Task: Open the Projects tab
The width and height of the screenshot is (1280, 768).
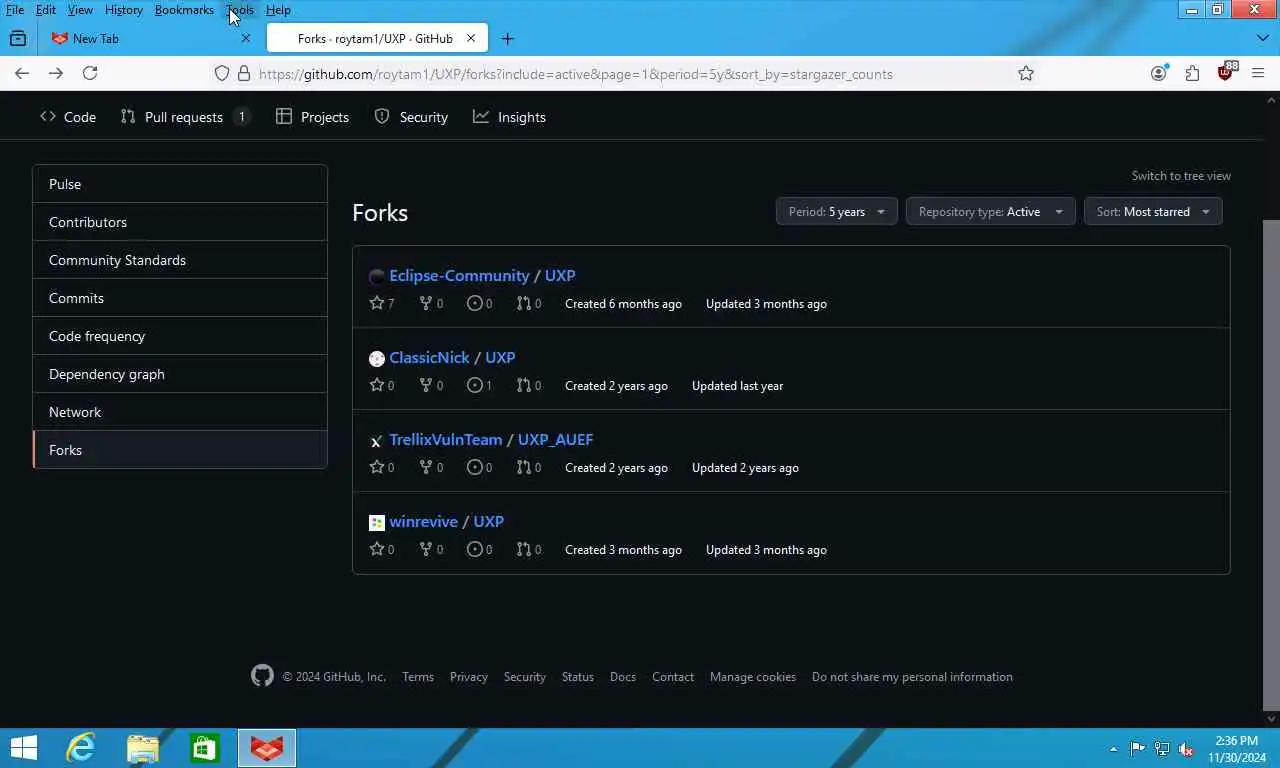Action: 312,117
